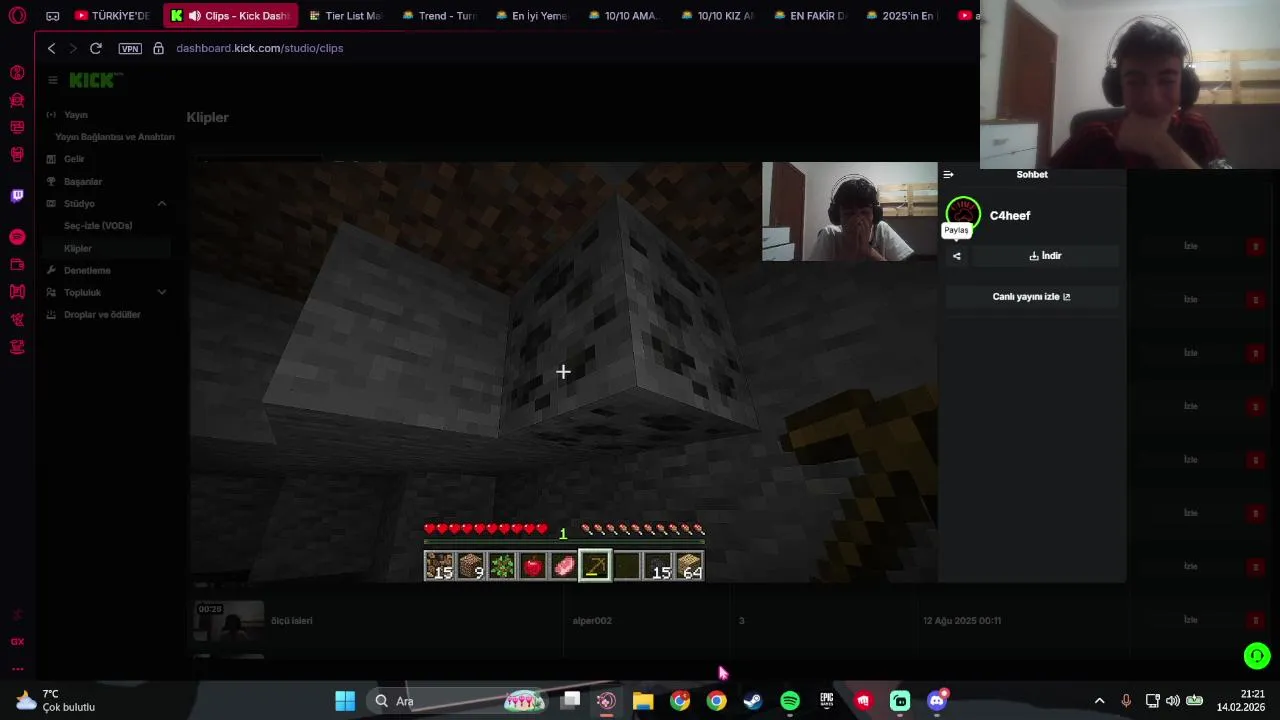Switch to the 10/10 AMA tab

[623, 16]
